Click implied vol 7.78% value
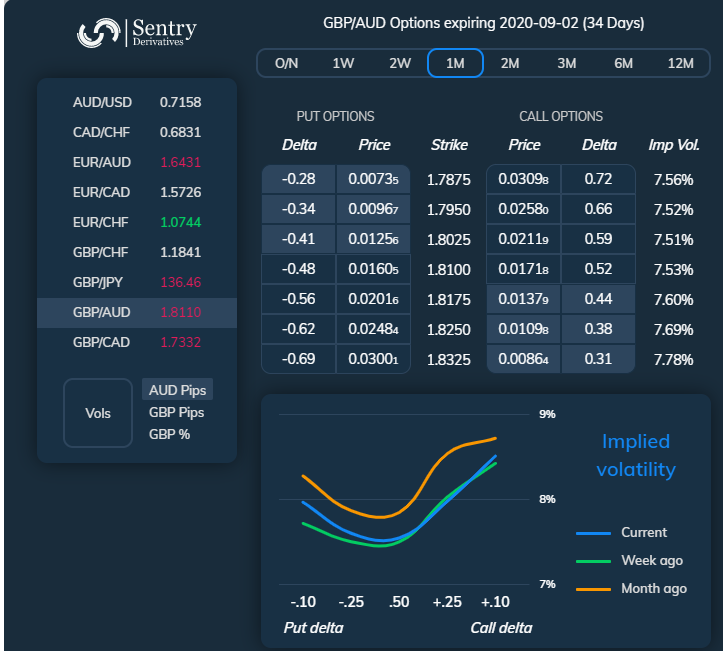The image size is (723, 651). [x=673, y=360]
